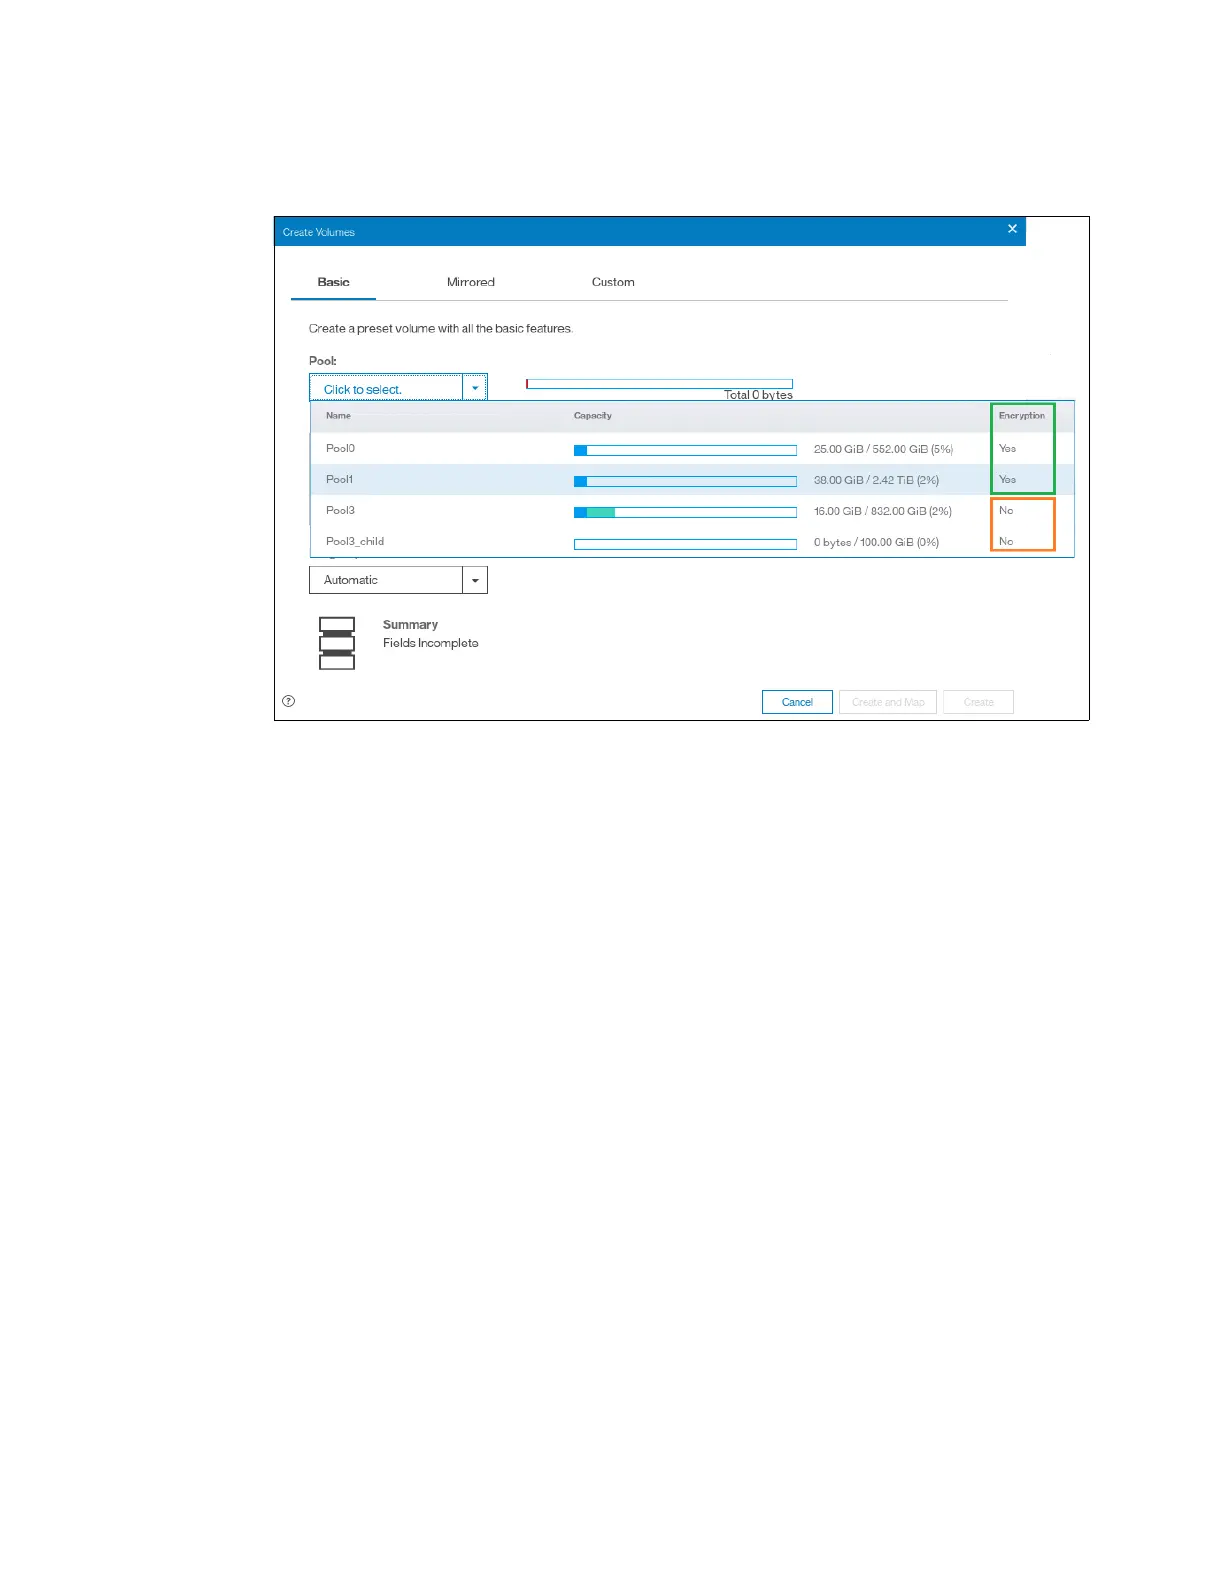
Task: Click Pool3_child capacity bar
Action: (685, 544)
